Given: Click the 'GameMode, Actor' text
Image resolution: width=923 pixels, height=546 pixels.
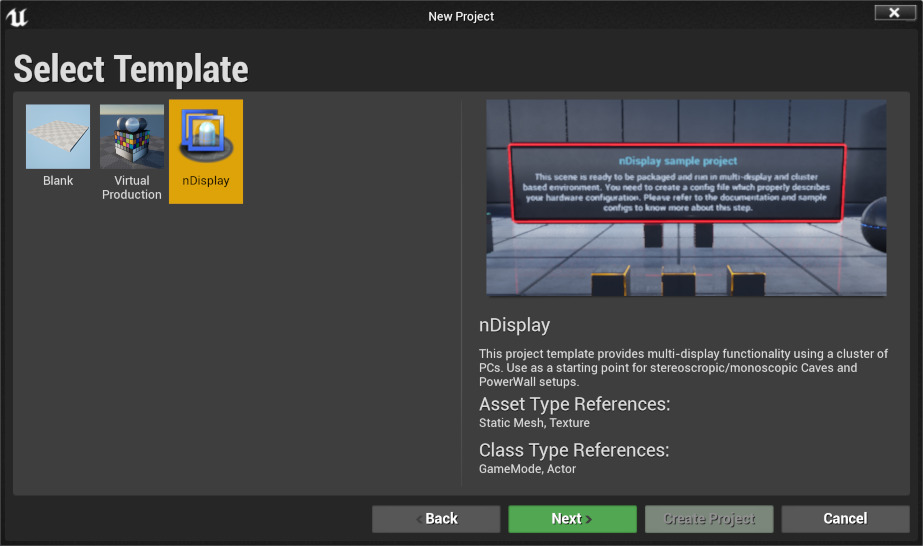Looking at the screenshot, I should pyautogui.click(x=527, y=469).
